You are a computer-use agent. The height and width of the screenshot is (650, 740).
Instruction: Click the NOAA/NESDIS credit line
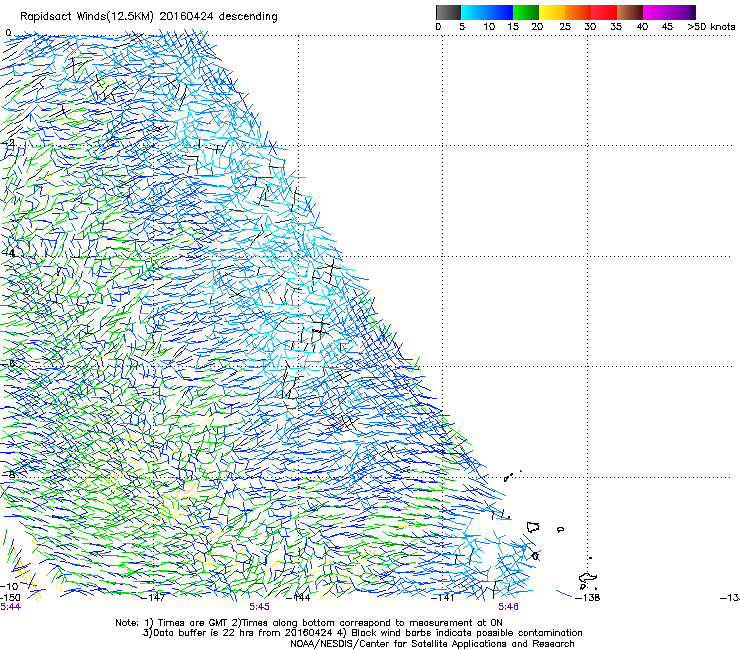(432, 644)
